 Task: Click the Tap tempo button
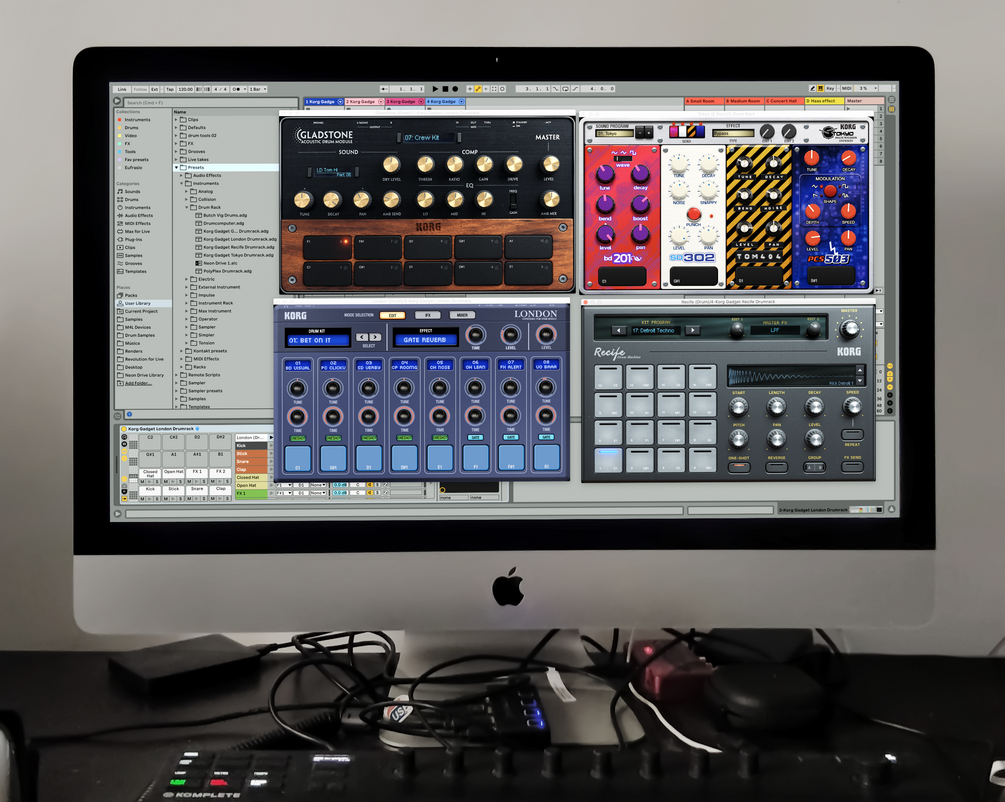[170, 89]
